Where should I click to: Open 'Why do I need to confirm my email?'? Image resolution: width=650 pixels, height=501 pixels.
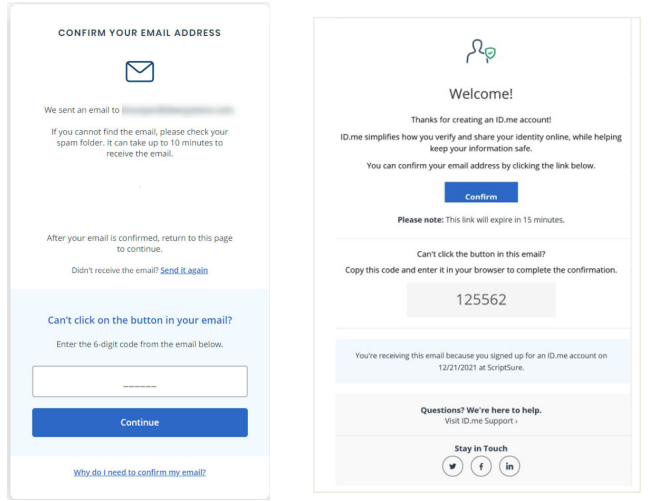pyautogui.click(x=139, y=472)
